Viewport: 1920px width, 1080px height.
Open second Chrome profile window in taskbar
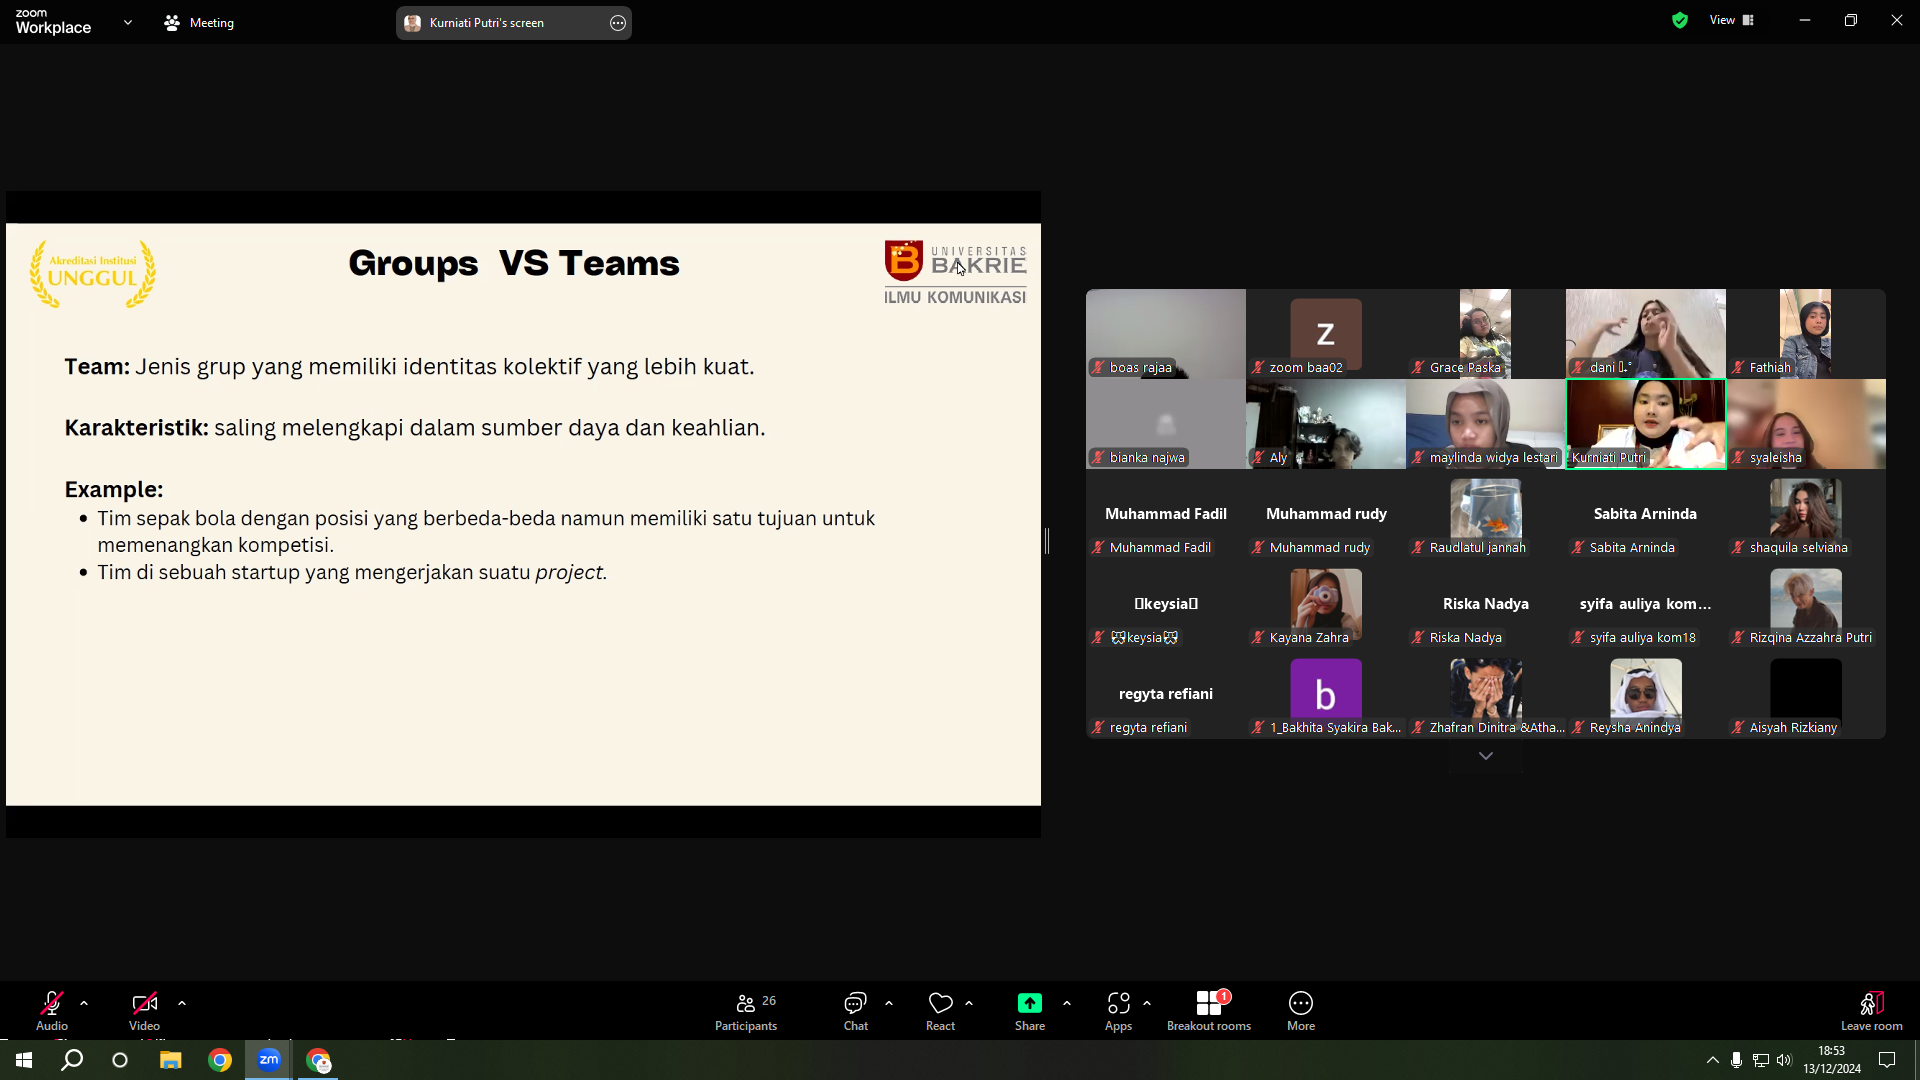[x=318, y=1060]
